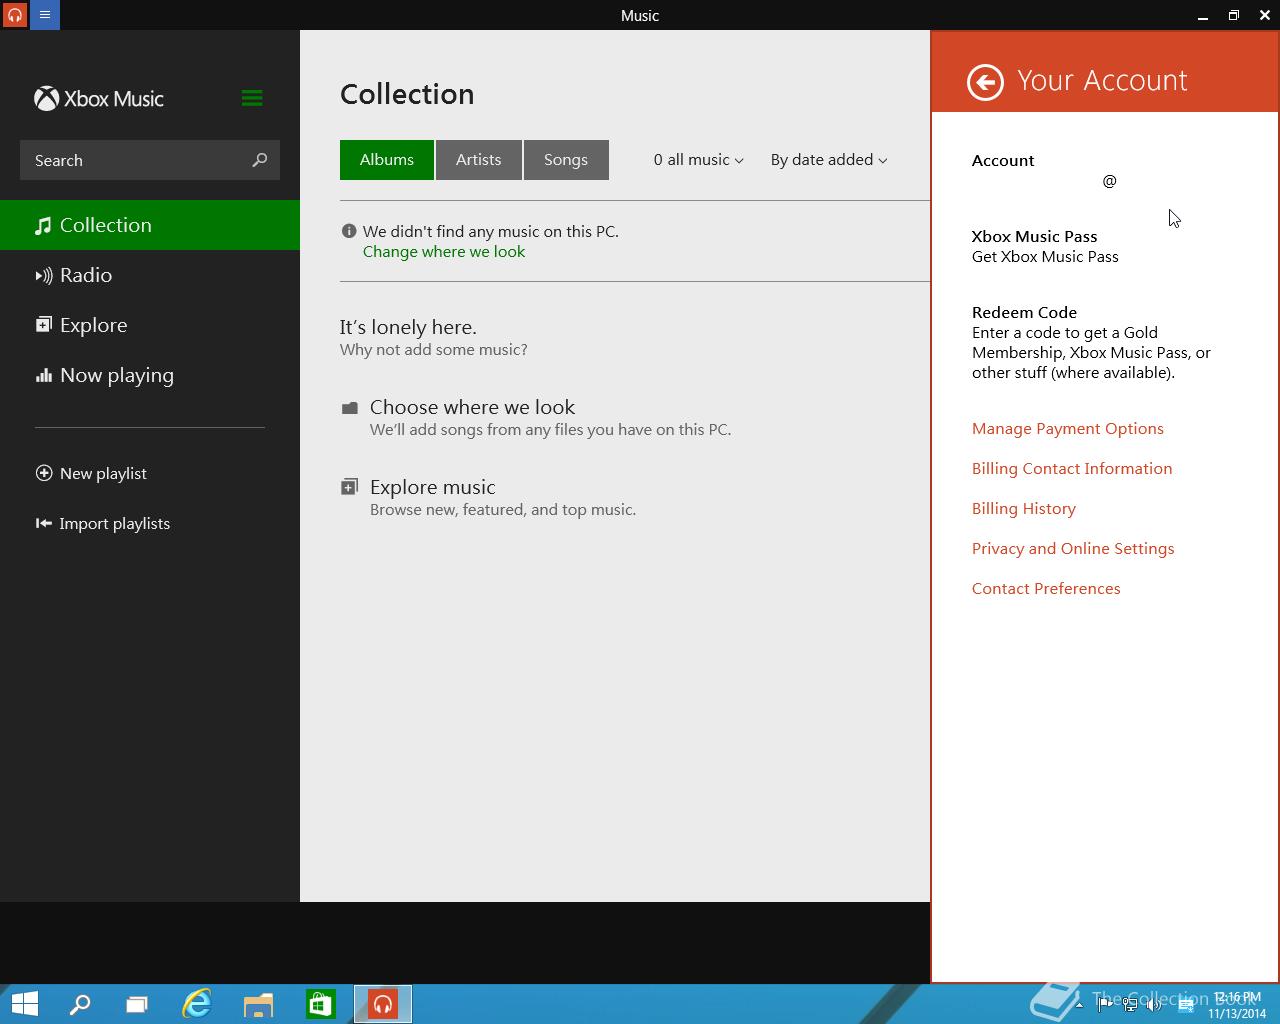
Task: Open the app menu icon in title bar
Action: point(45,15)
